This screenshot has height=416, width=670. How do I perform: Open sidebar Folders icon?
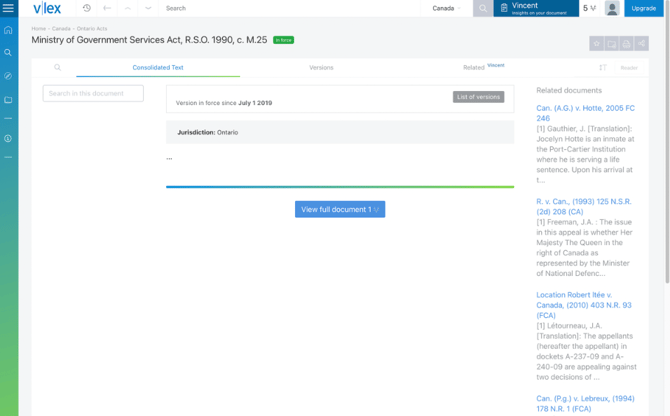[x=8, y=100]
